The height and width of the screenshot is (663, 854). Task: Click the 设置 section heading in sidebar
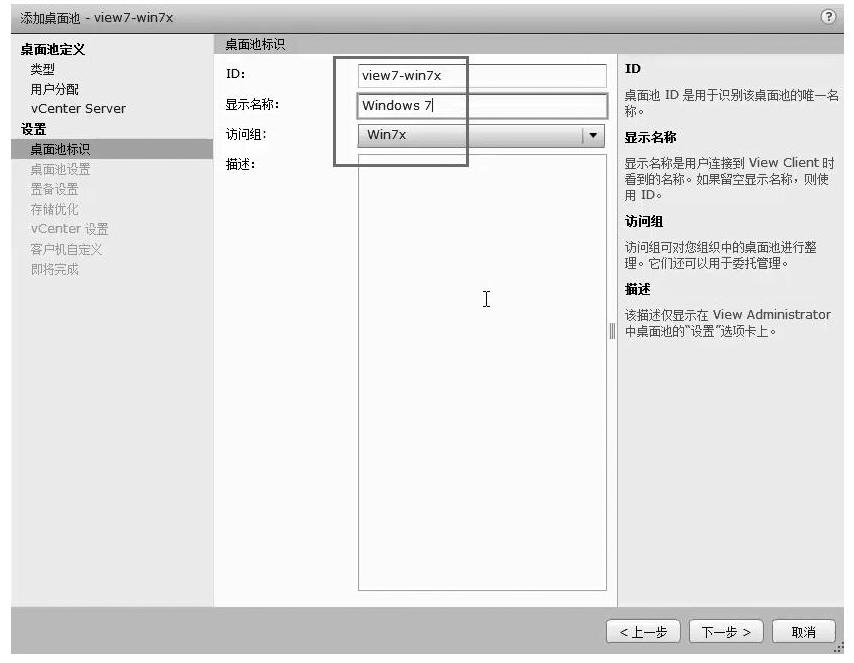tap(33, 129)
